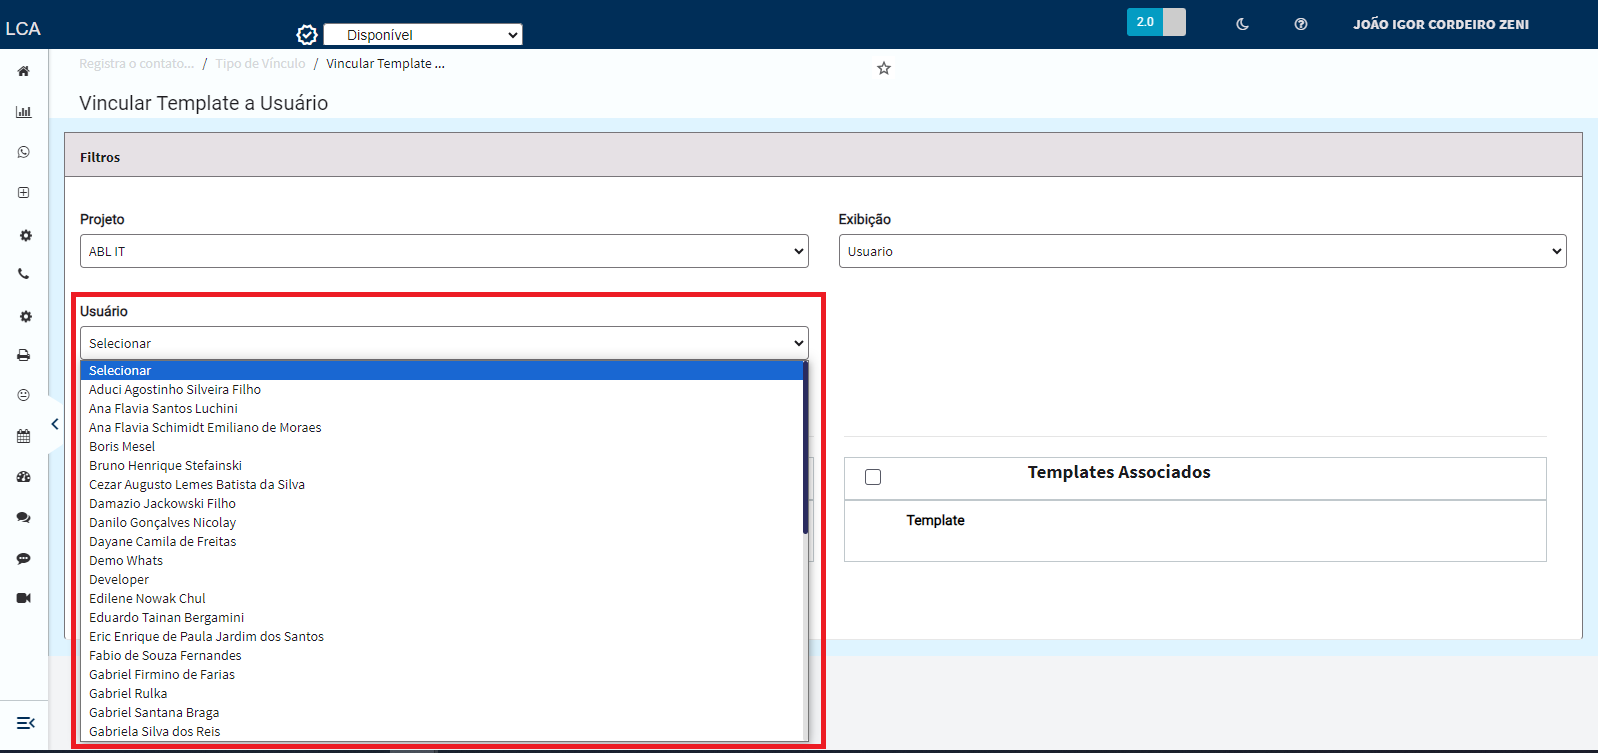Viewport: 1598px width, 753px height.
Task: Choose the highlighted Selecionar option in list
Action: (x=442, y=370)
